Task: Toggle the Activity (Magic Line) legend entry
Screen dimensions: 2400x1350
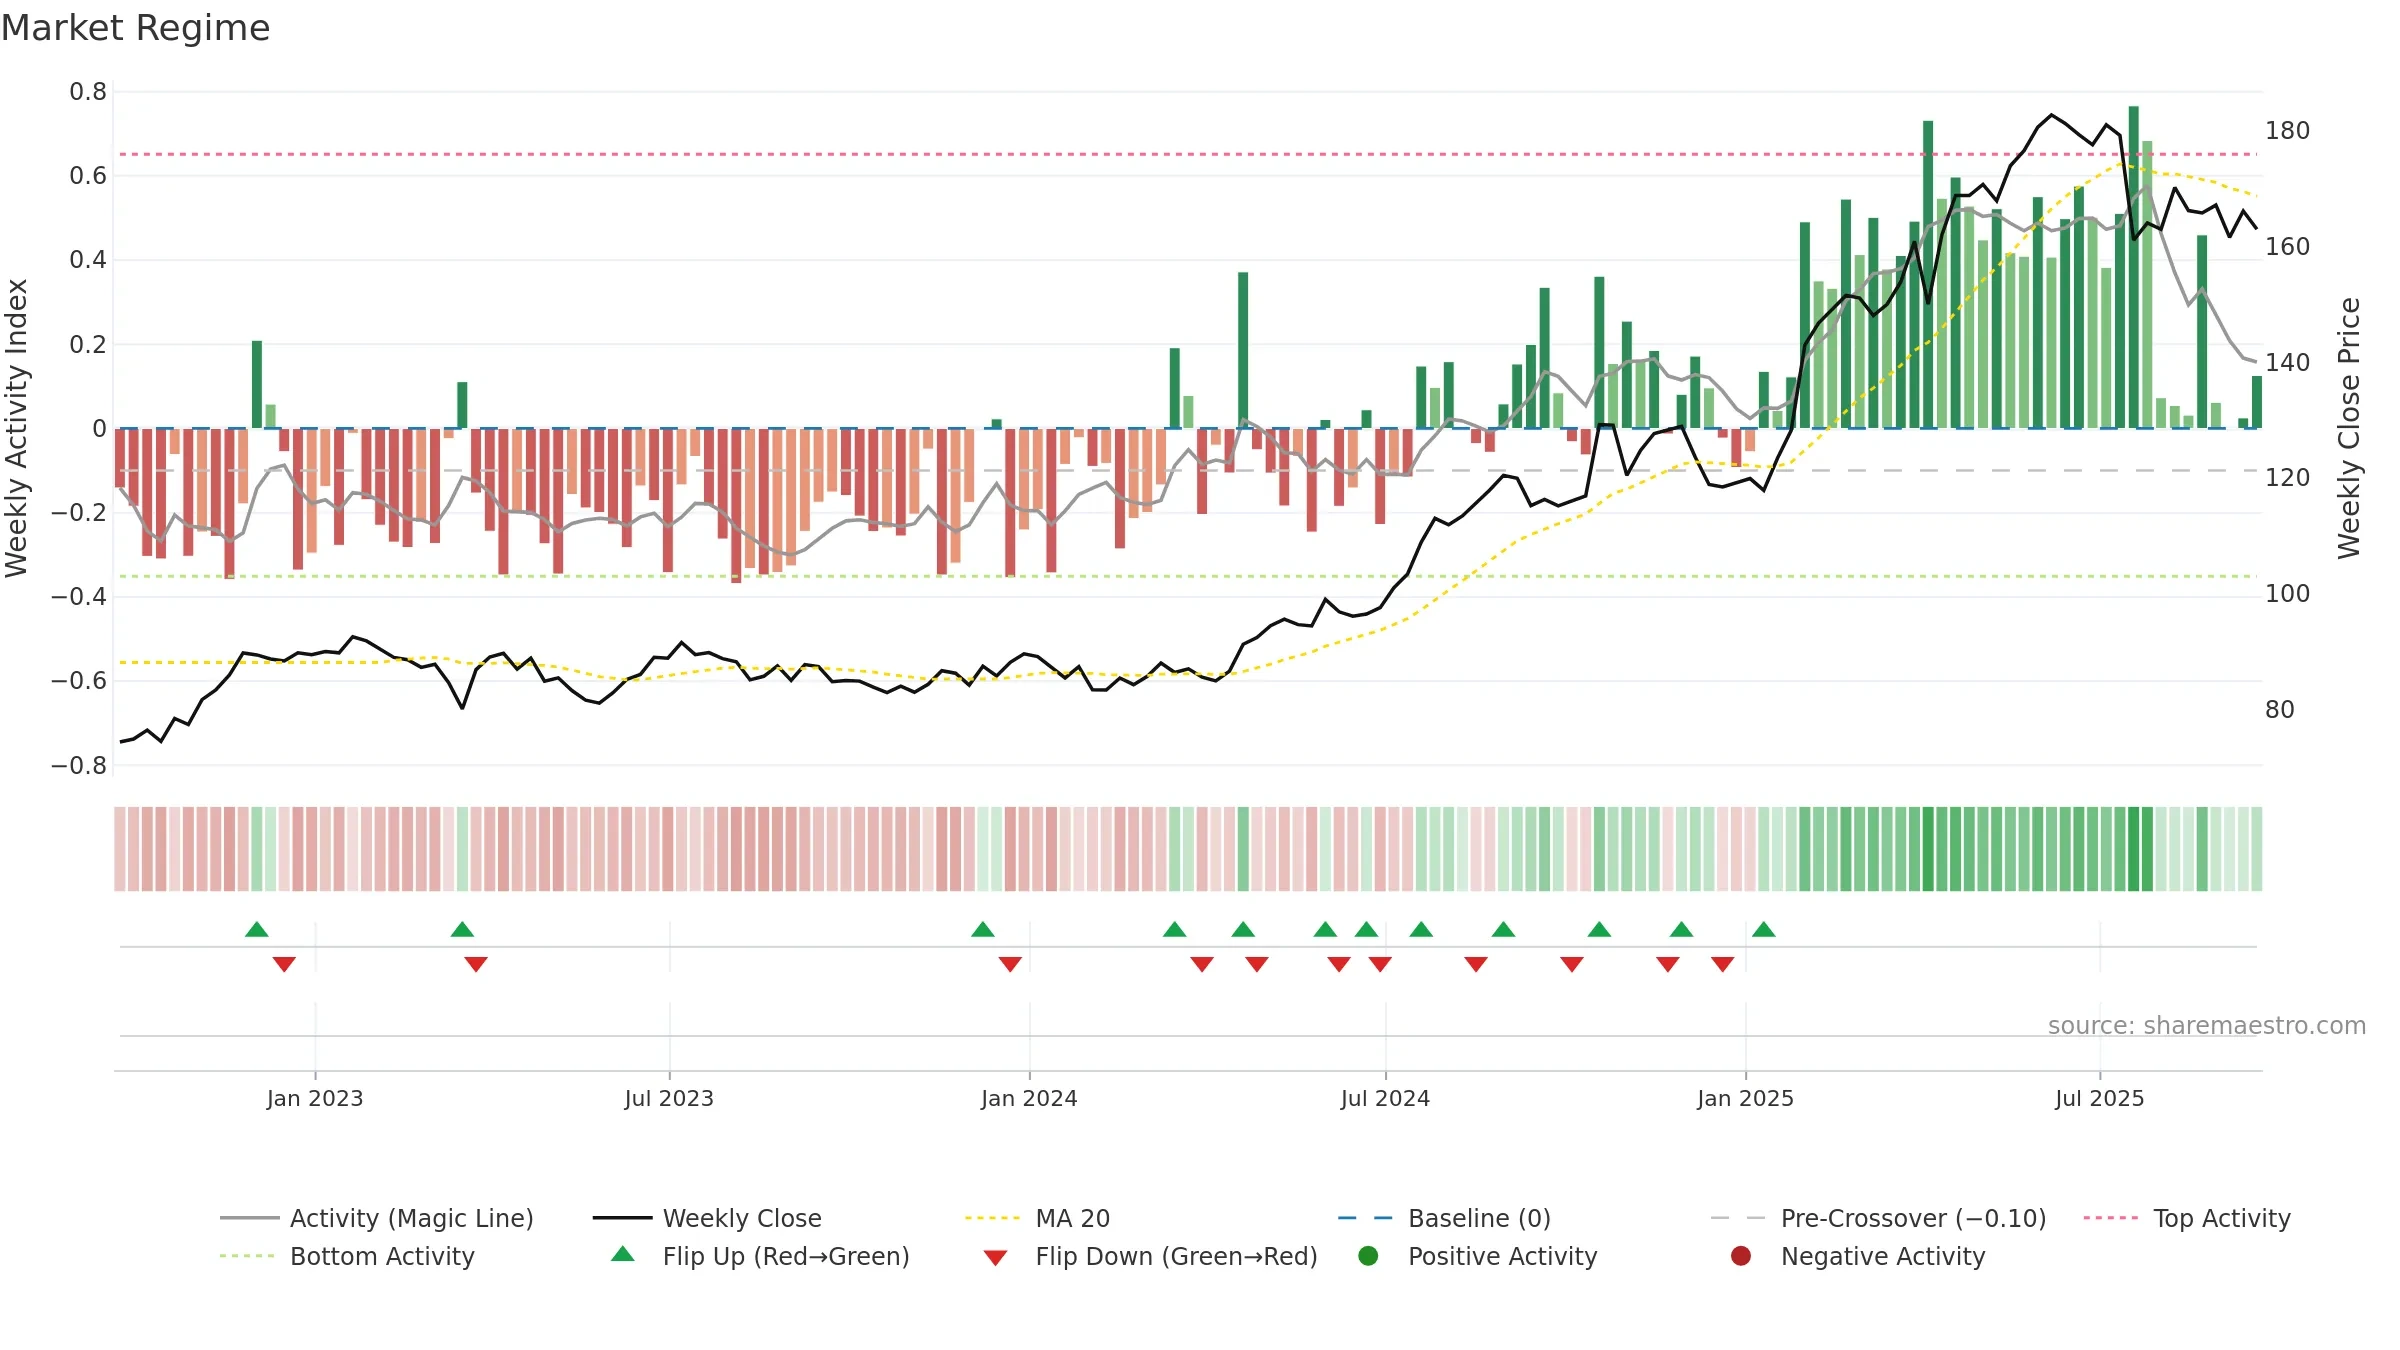Action: (x=377, y=1218)
